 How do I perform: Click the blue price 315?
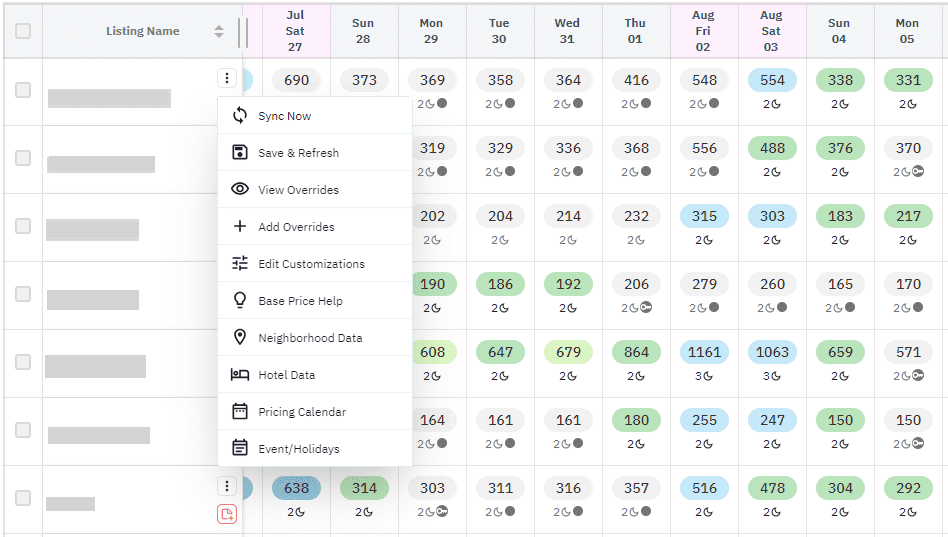704,216
